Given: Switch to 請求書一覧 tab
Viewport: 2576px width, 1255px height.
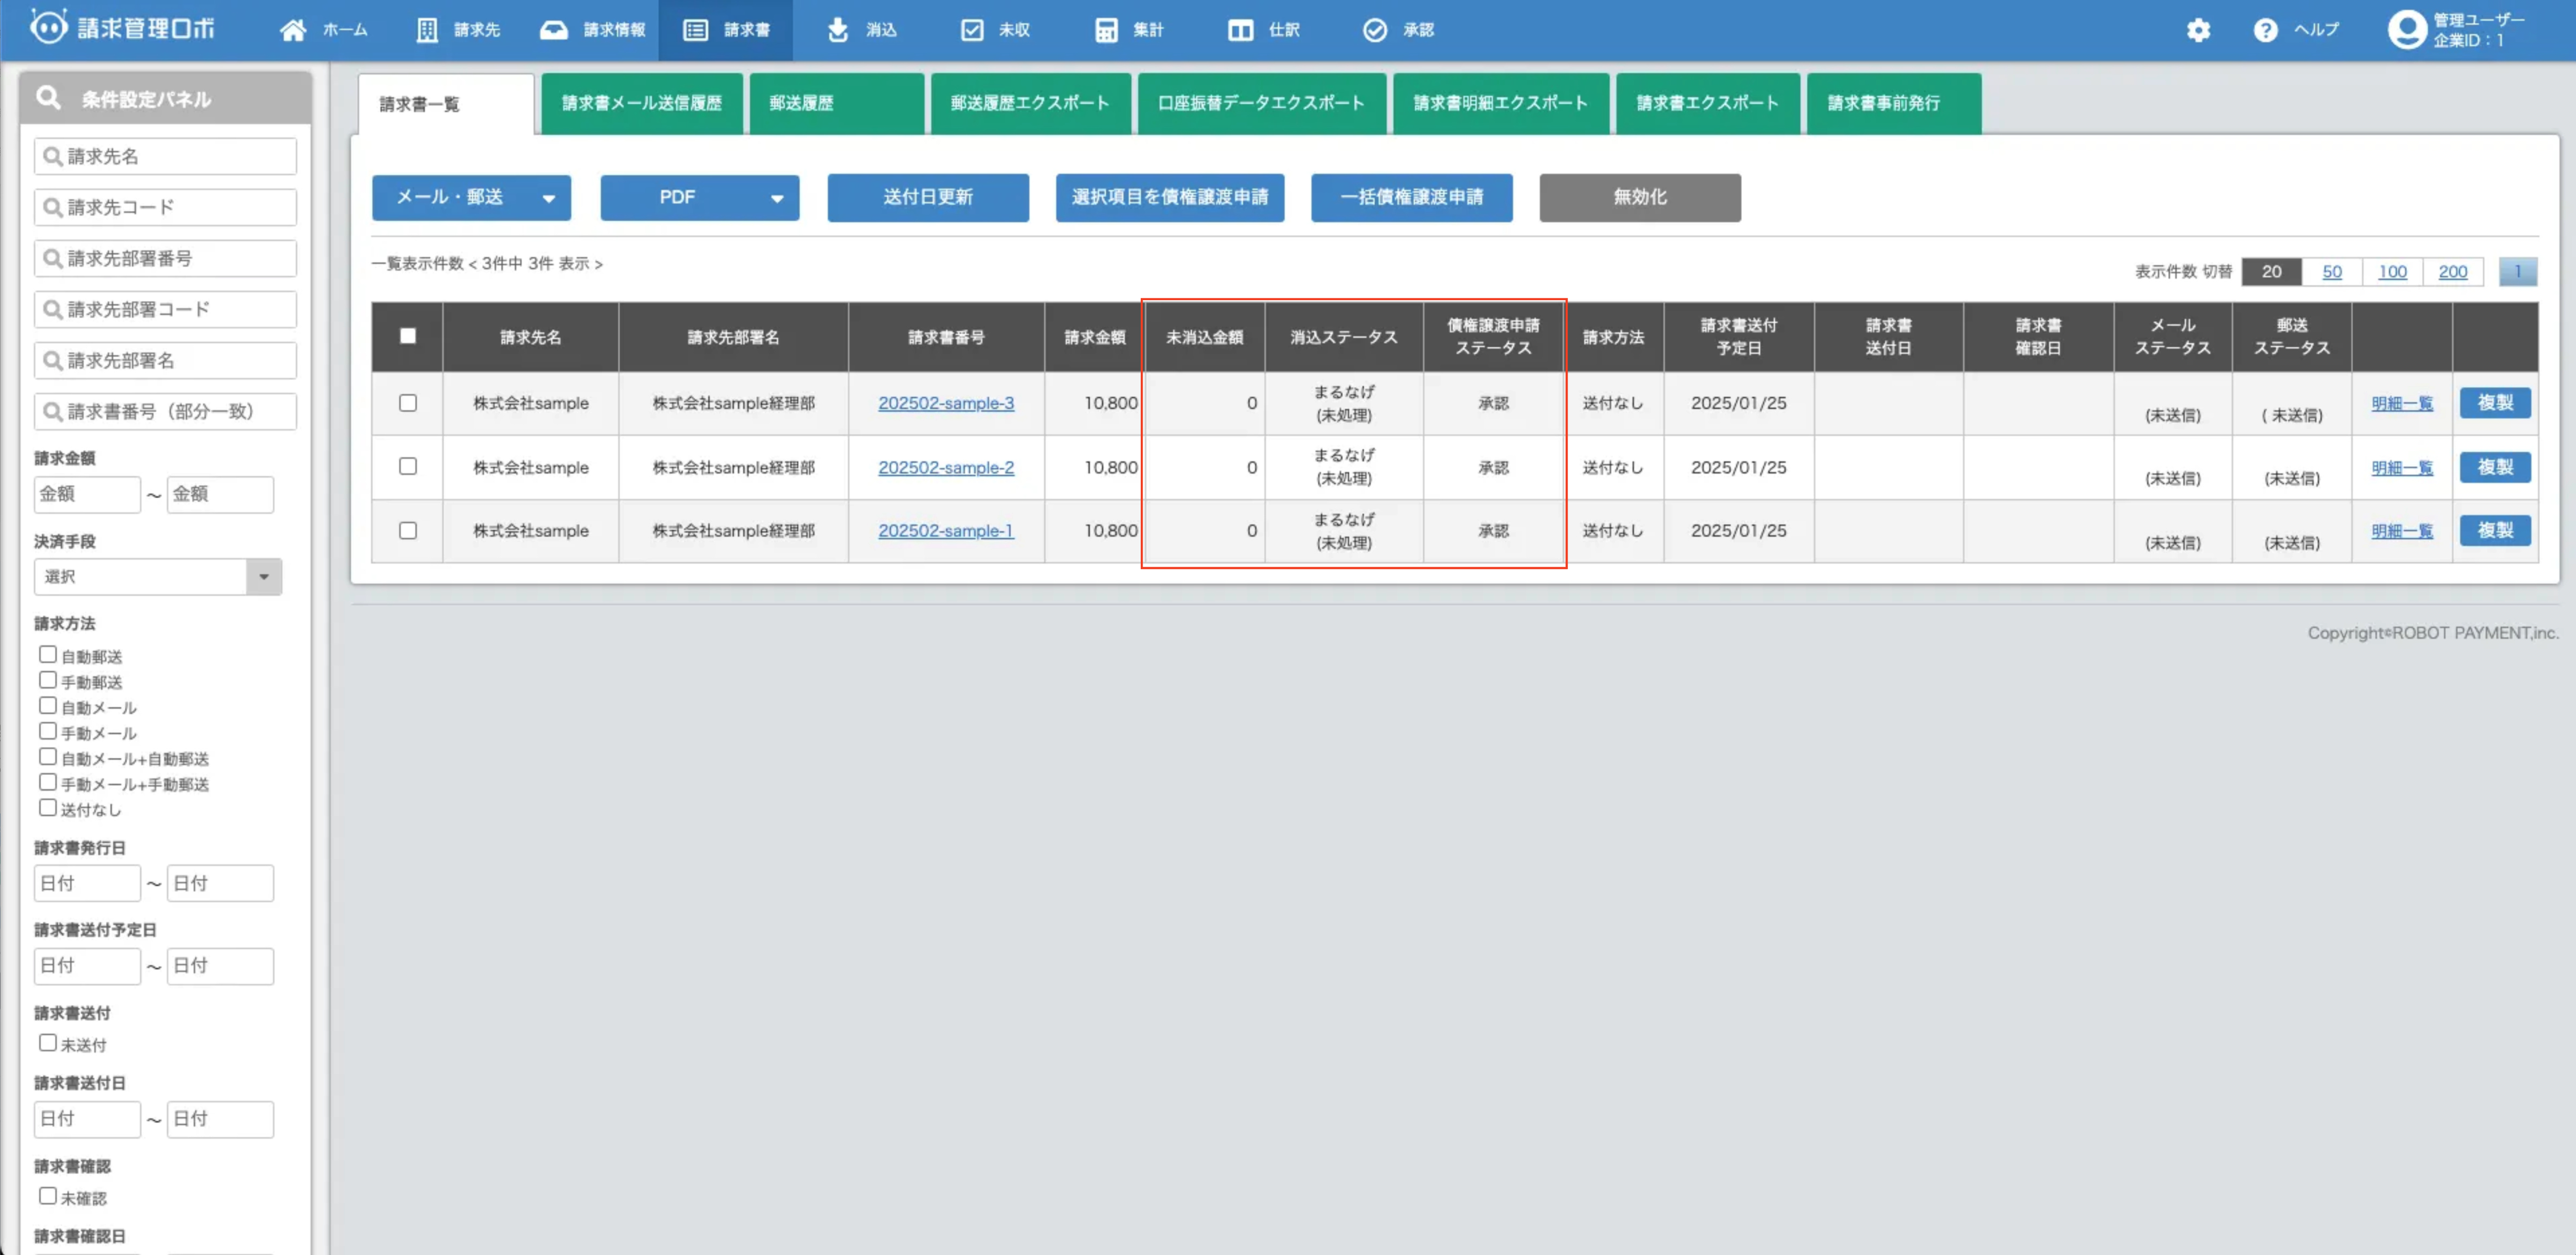Looking at the screenshot, I should (446, 104).
